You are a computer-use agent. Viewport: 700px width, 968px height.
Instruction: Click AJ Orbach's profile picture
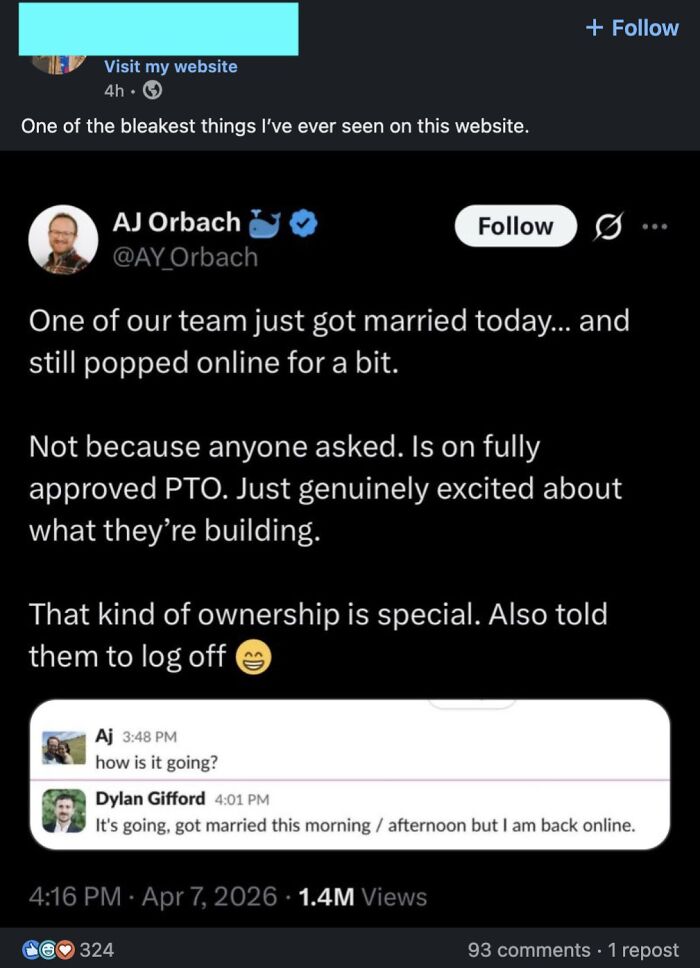point(63,238)
